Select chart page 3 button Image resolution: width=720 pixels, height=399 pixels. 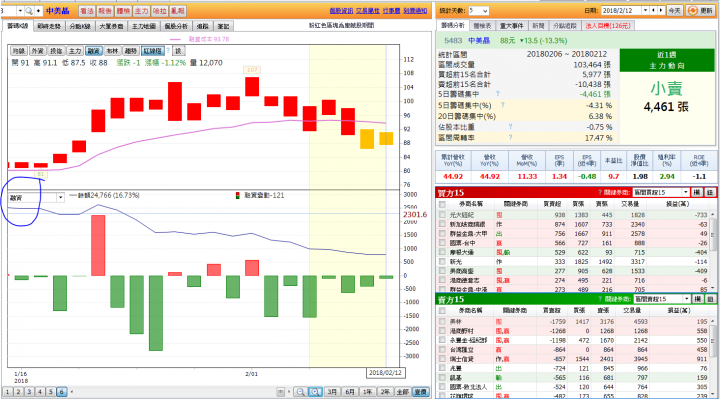point(29,392)
